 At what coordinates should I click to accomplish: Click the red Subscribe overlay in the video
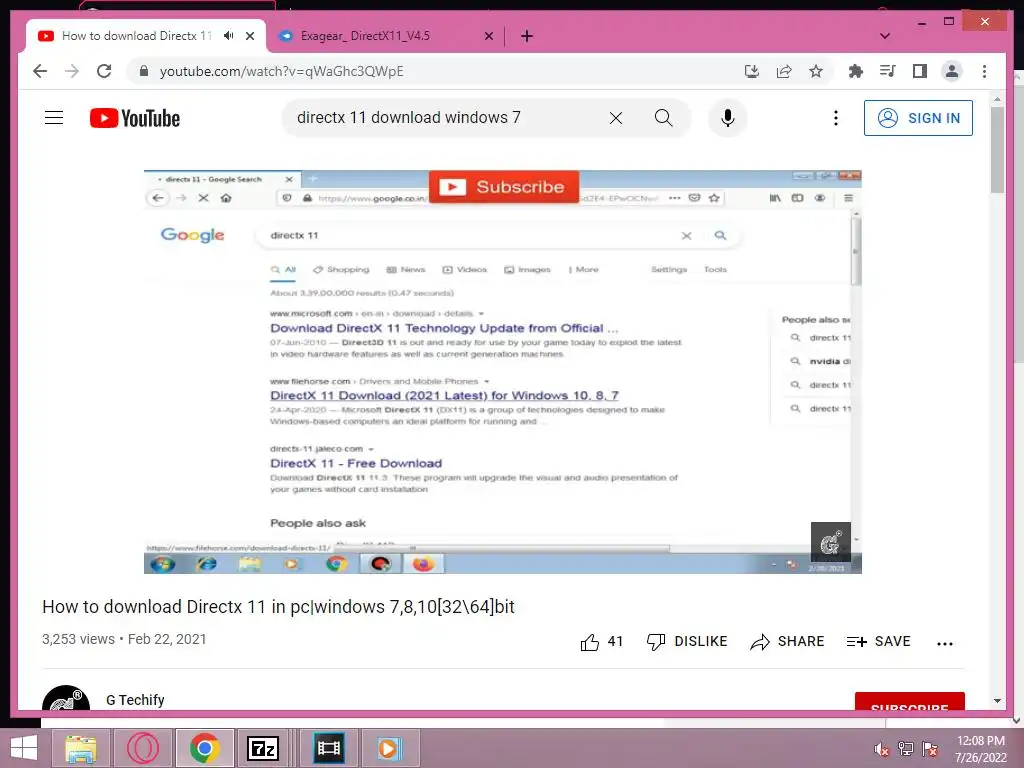pos(504,187)
